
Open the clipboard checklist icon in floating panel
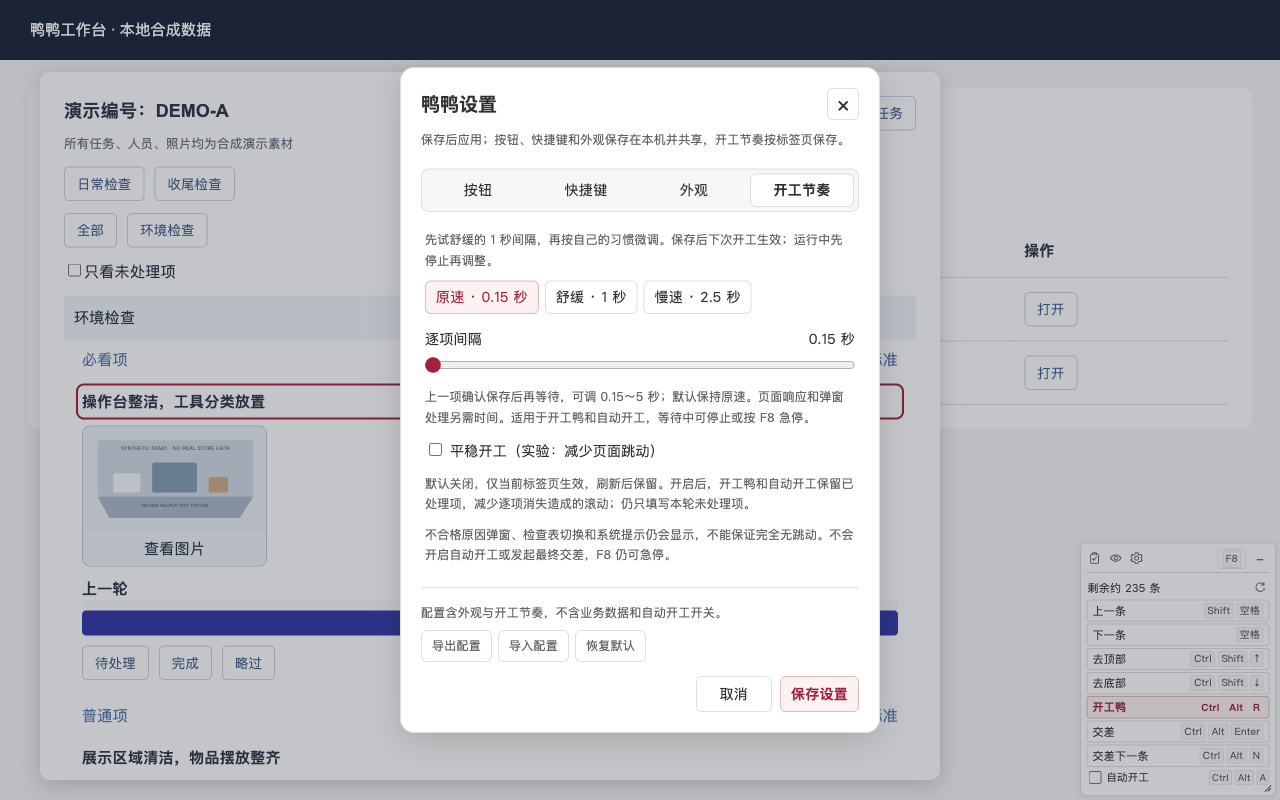coord(1095,558)
